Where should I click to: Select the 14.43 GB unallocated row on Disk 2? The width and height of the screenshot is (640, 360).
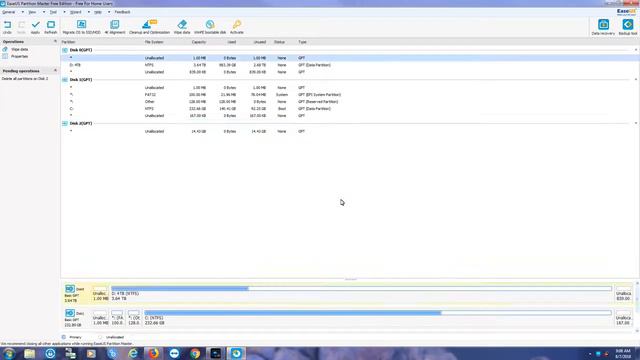tap(350, 131)
